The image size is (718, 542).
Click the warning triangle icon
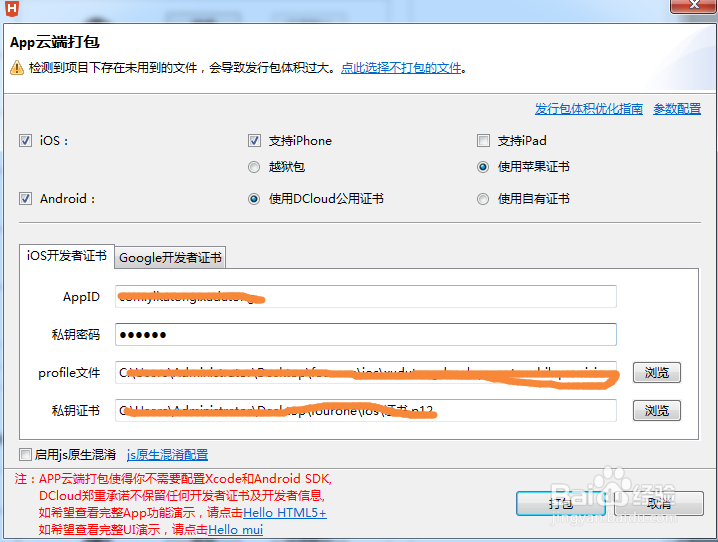pos(16,68)
